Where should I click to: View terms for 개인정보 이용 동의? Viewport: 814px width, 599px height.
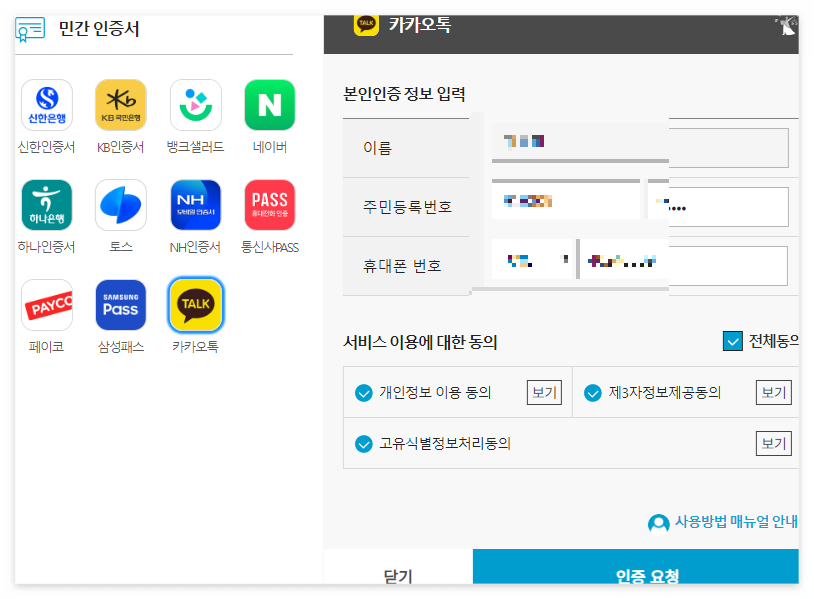click(544, 392)
